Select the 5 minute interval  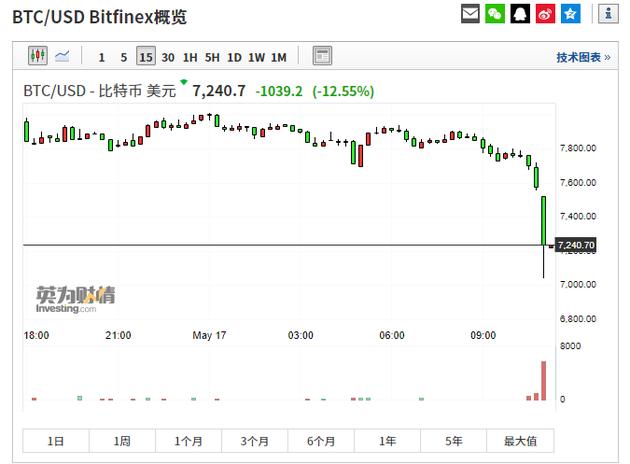124,57
